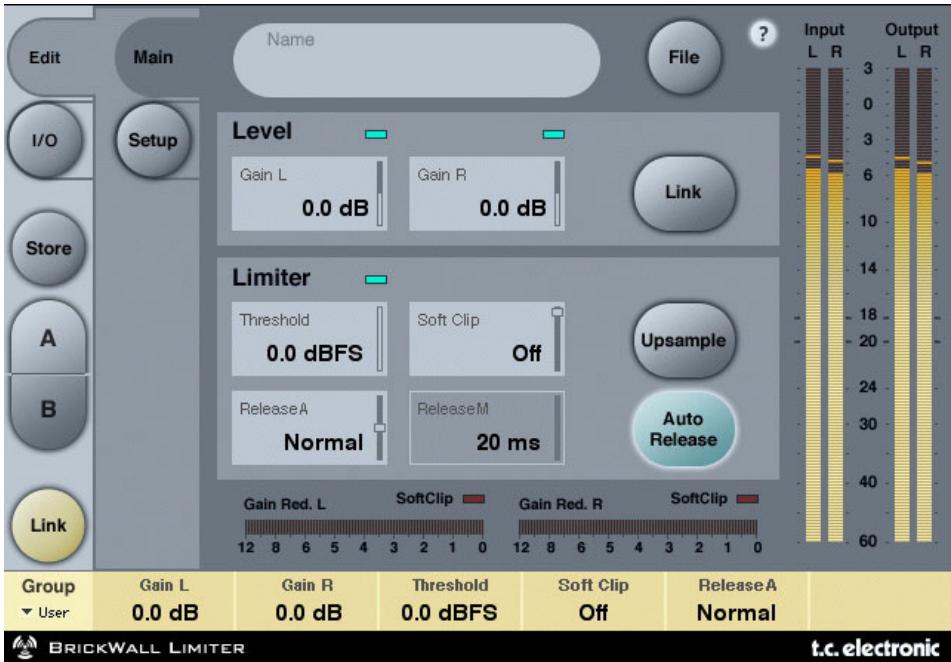This screenshot has width=951, height=662.
Task: Click Threshold in the bottom strip
Action: coord(449,600)
